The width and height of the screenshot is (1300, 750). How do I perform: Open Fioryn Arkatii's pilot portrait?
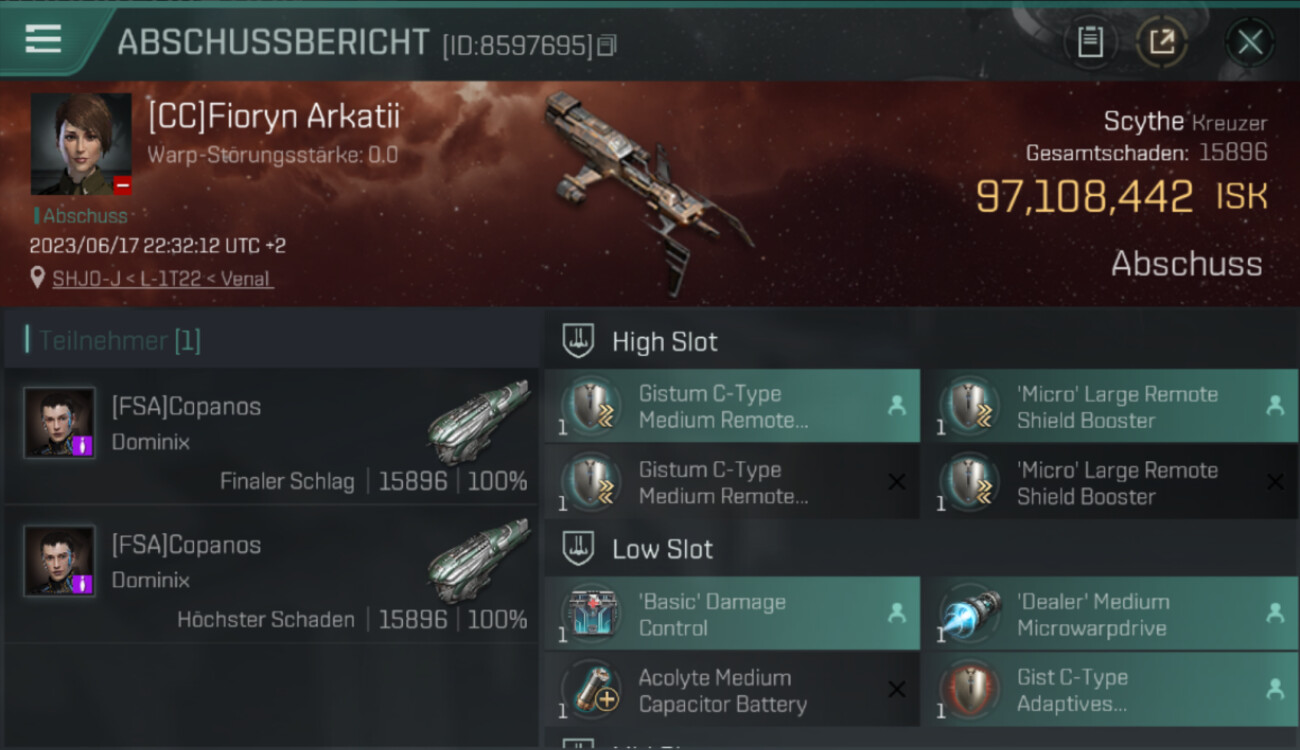(81, 144)
